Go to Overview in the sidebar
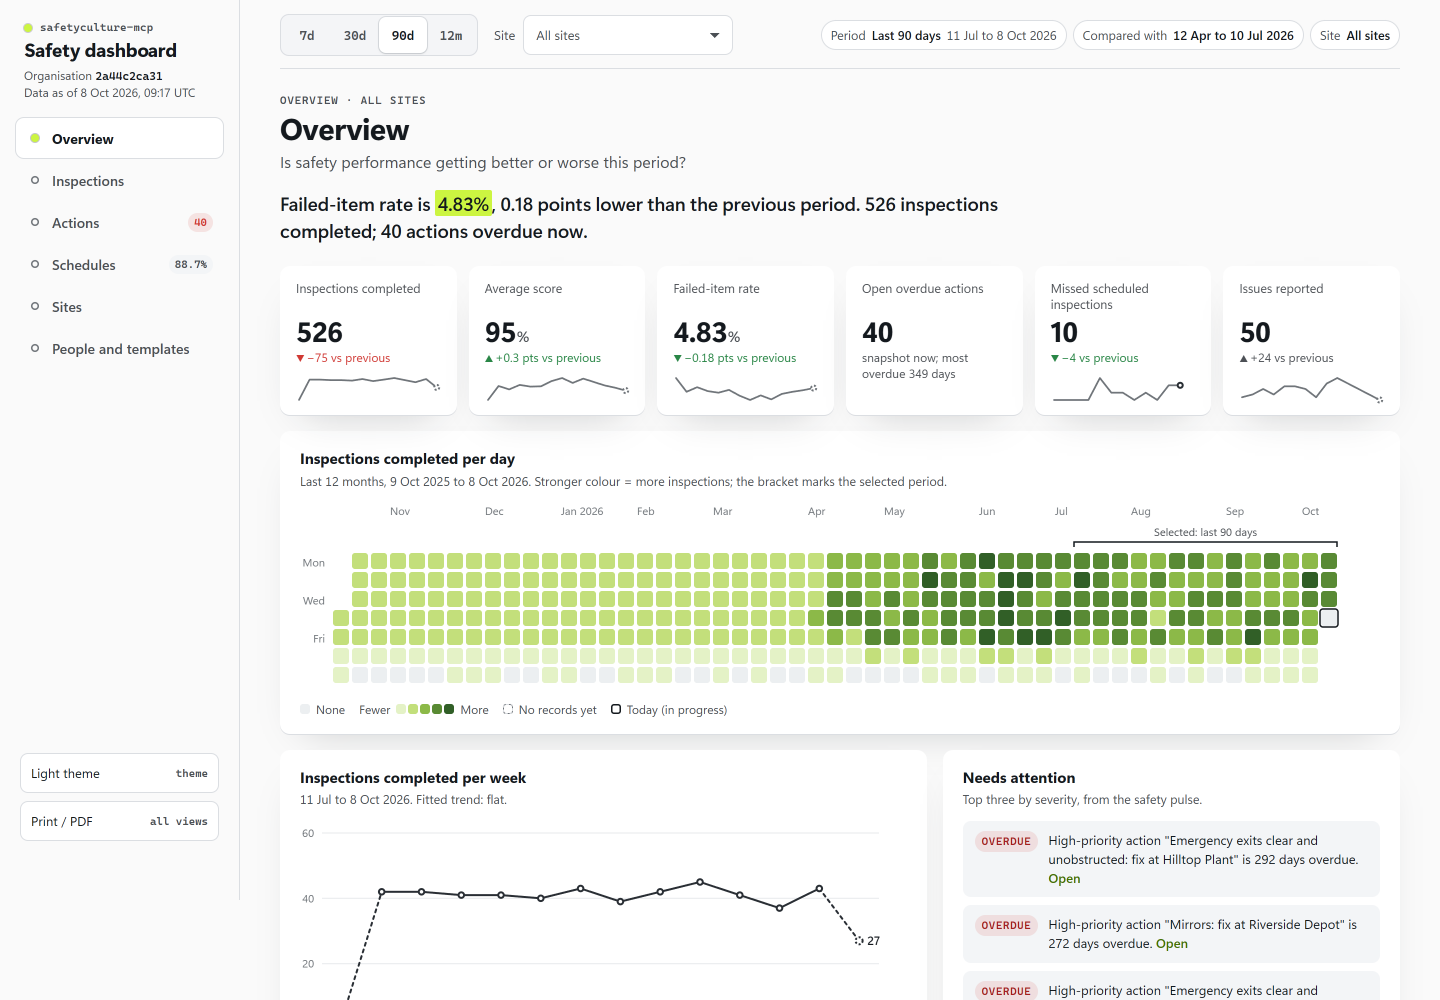The width and height of the screenshot is (1440, 1000). (119, 138)
